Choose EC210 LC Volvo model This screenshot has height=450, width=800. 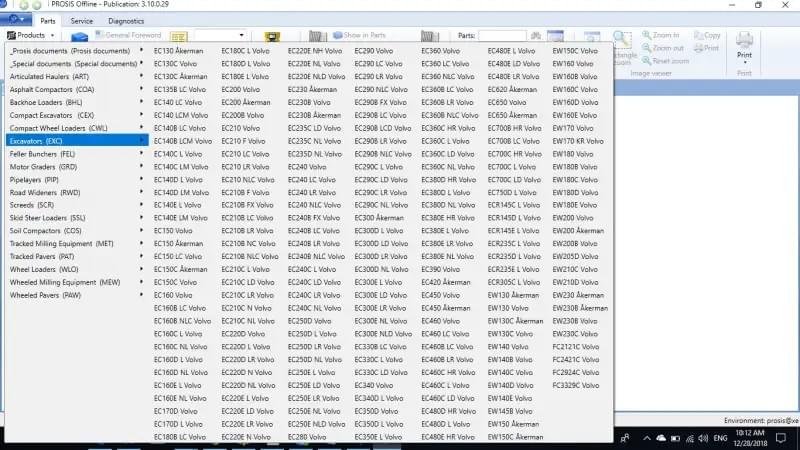(x=245, y=154)
